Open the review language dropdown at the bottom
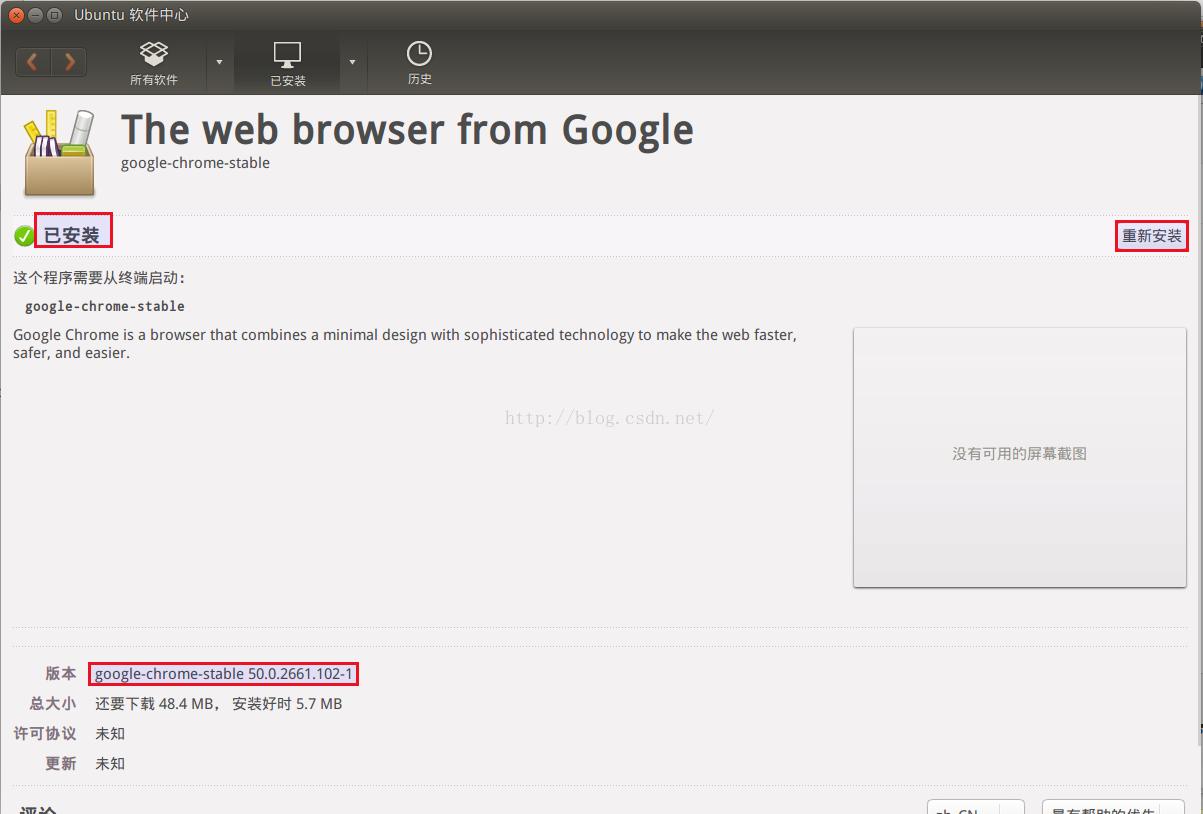Screen dimensions: 1203x814 click(x=976, y=807)
